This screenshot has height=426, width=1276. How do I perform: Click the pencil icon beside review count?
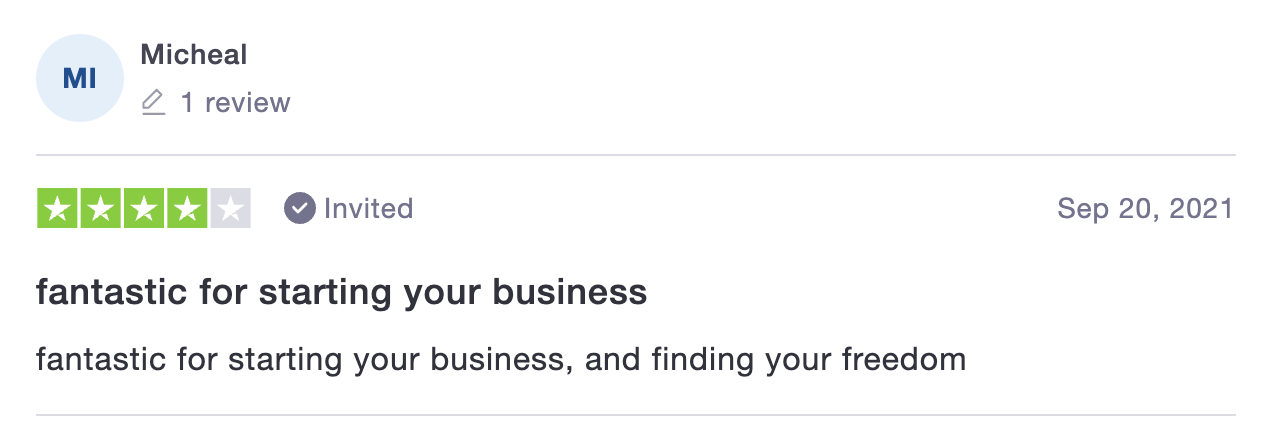pos(153,102)
